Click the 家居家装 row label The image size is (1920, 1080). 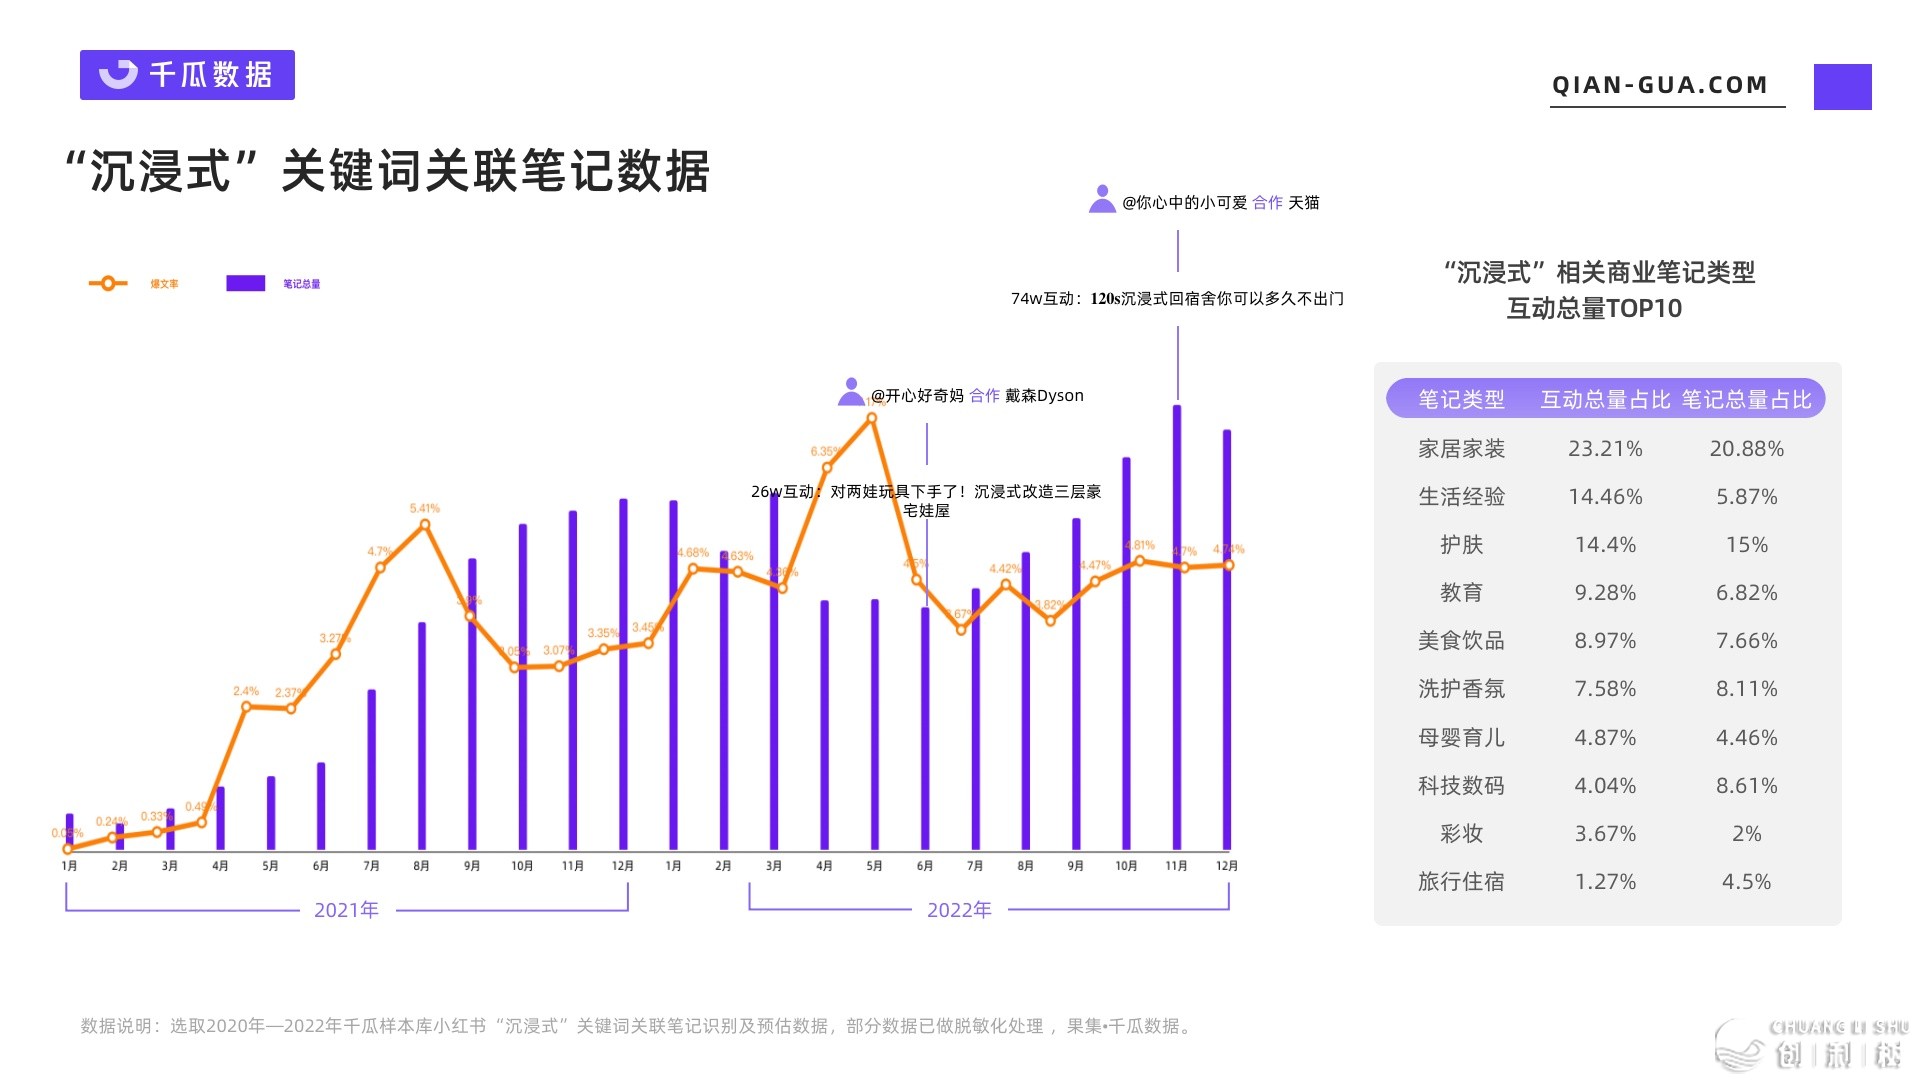pyautogui.click(x=1461, y=449)
